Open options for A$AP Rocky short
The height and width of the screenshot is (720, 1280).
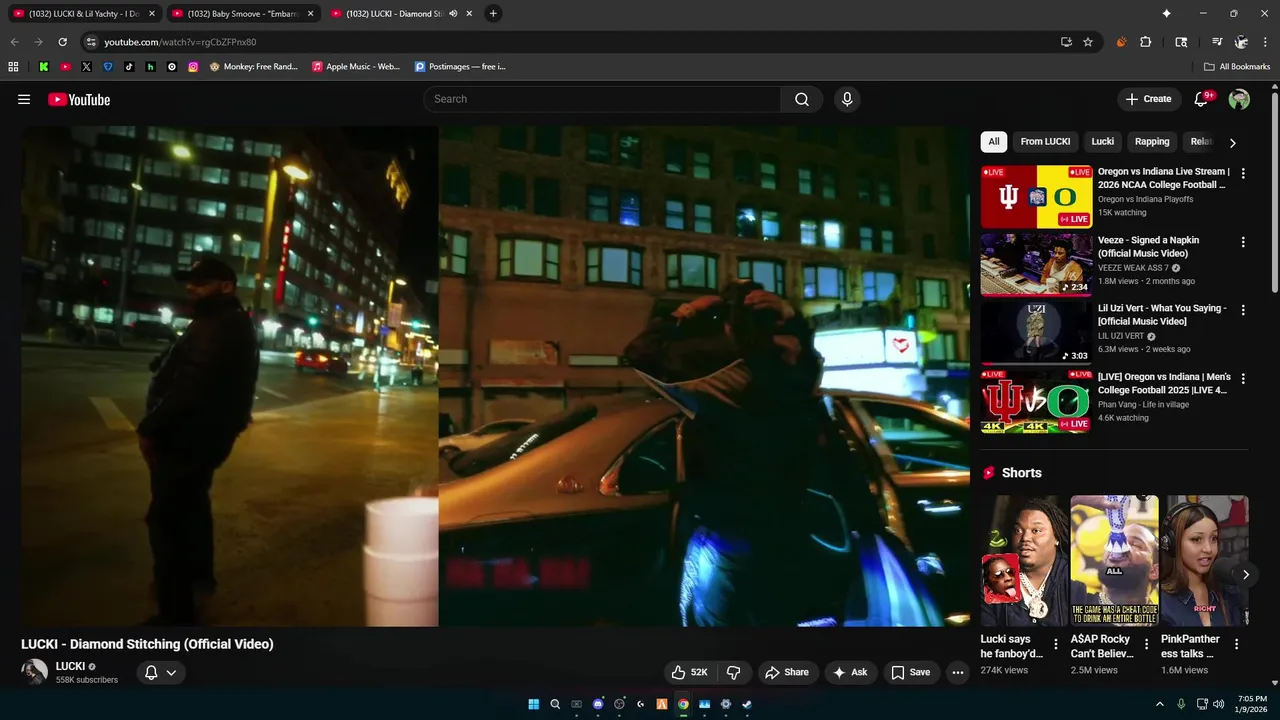click(1146, 644)
